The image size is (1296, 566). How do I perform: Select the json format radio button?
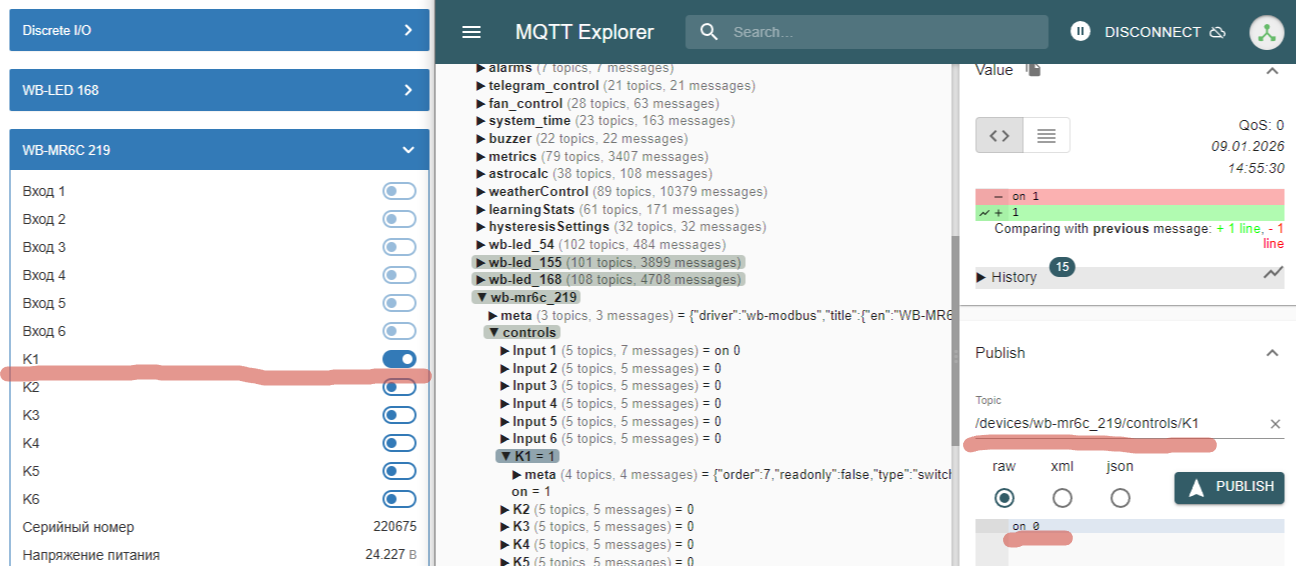tap(1120, 498)
